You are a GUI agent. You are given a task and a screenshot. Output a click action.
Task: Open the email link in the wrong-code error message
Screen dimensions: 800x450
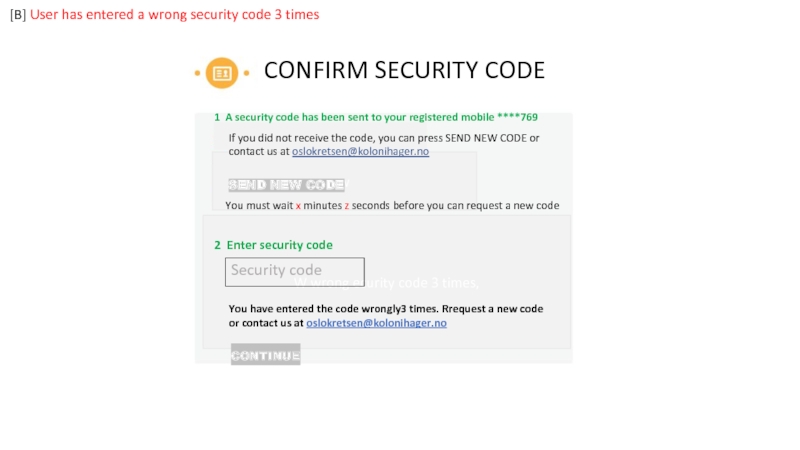(x=376, y=324)
